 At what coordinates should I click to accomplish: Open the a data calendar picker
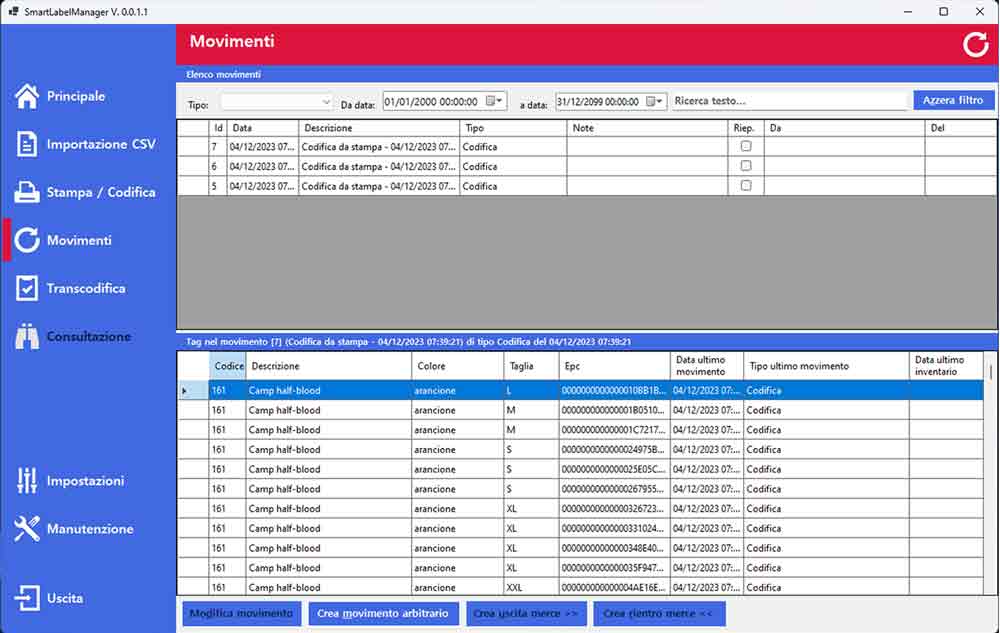point(654,101)
